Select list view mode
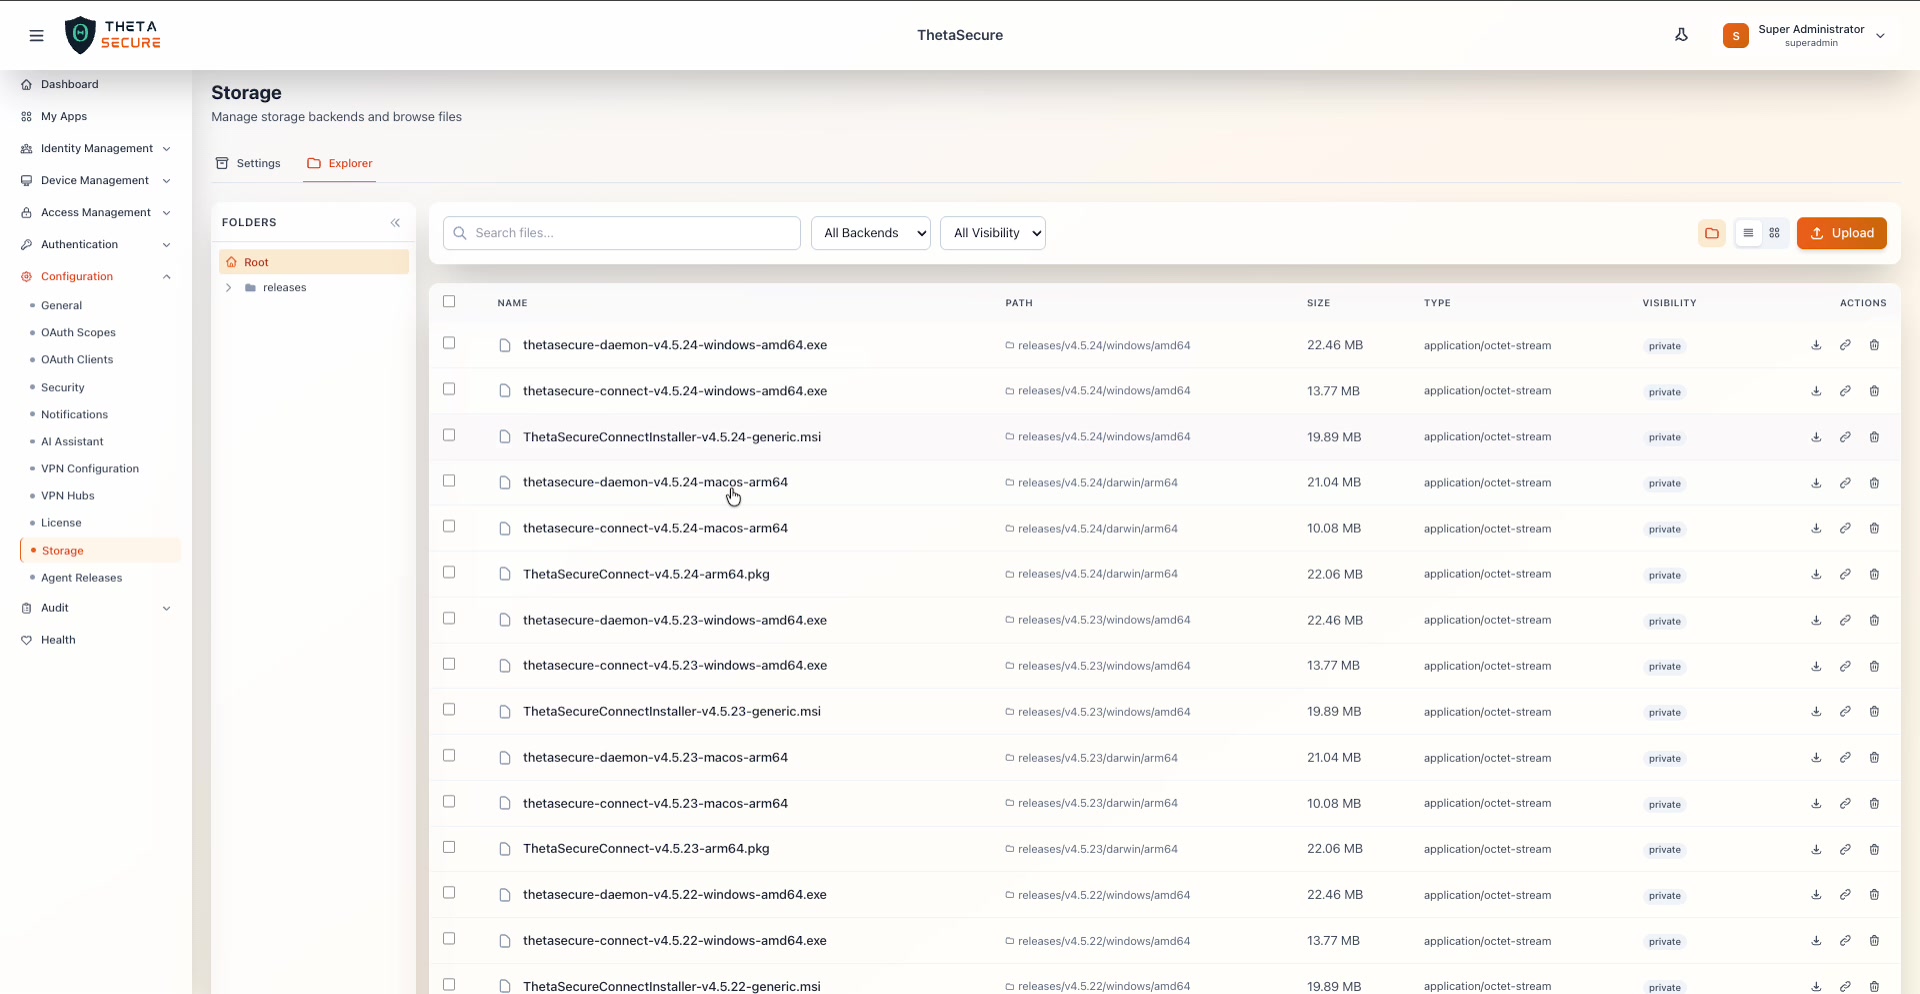Screen dimensions: 1920x994 (1748, 233)
